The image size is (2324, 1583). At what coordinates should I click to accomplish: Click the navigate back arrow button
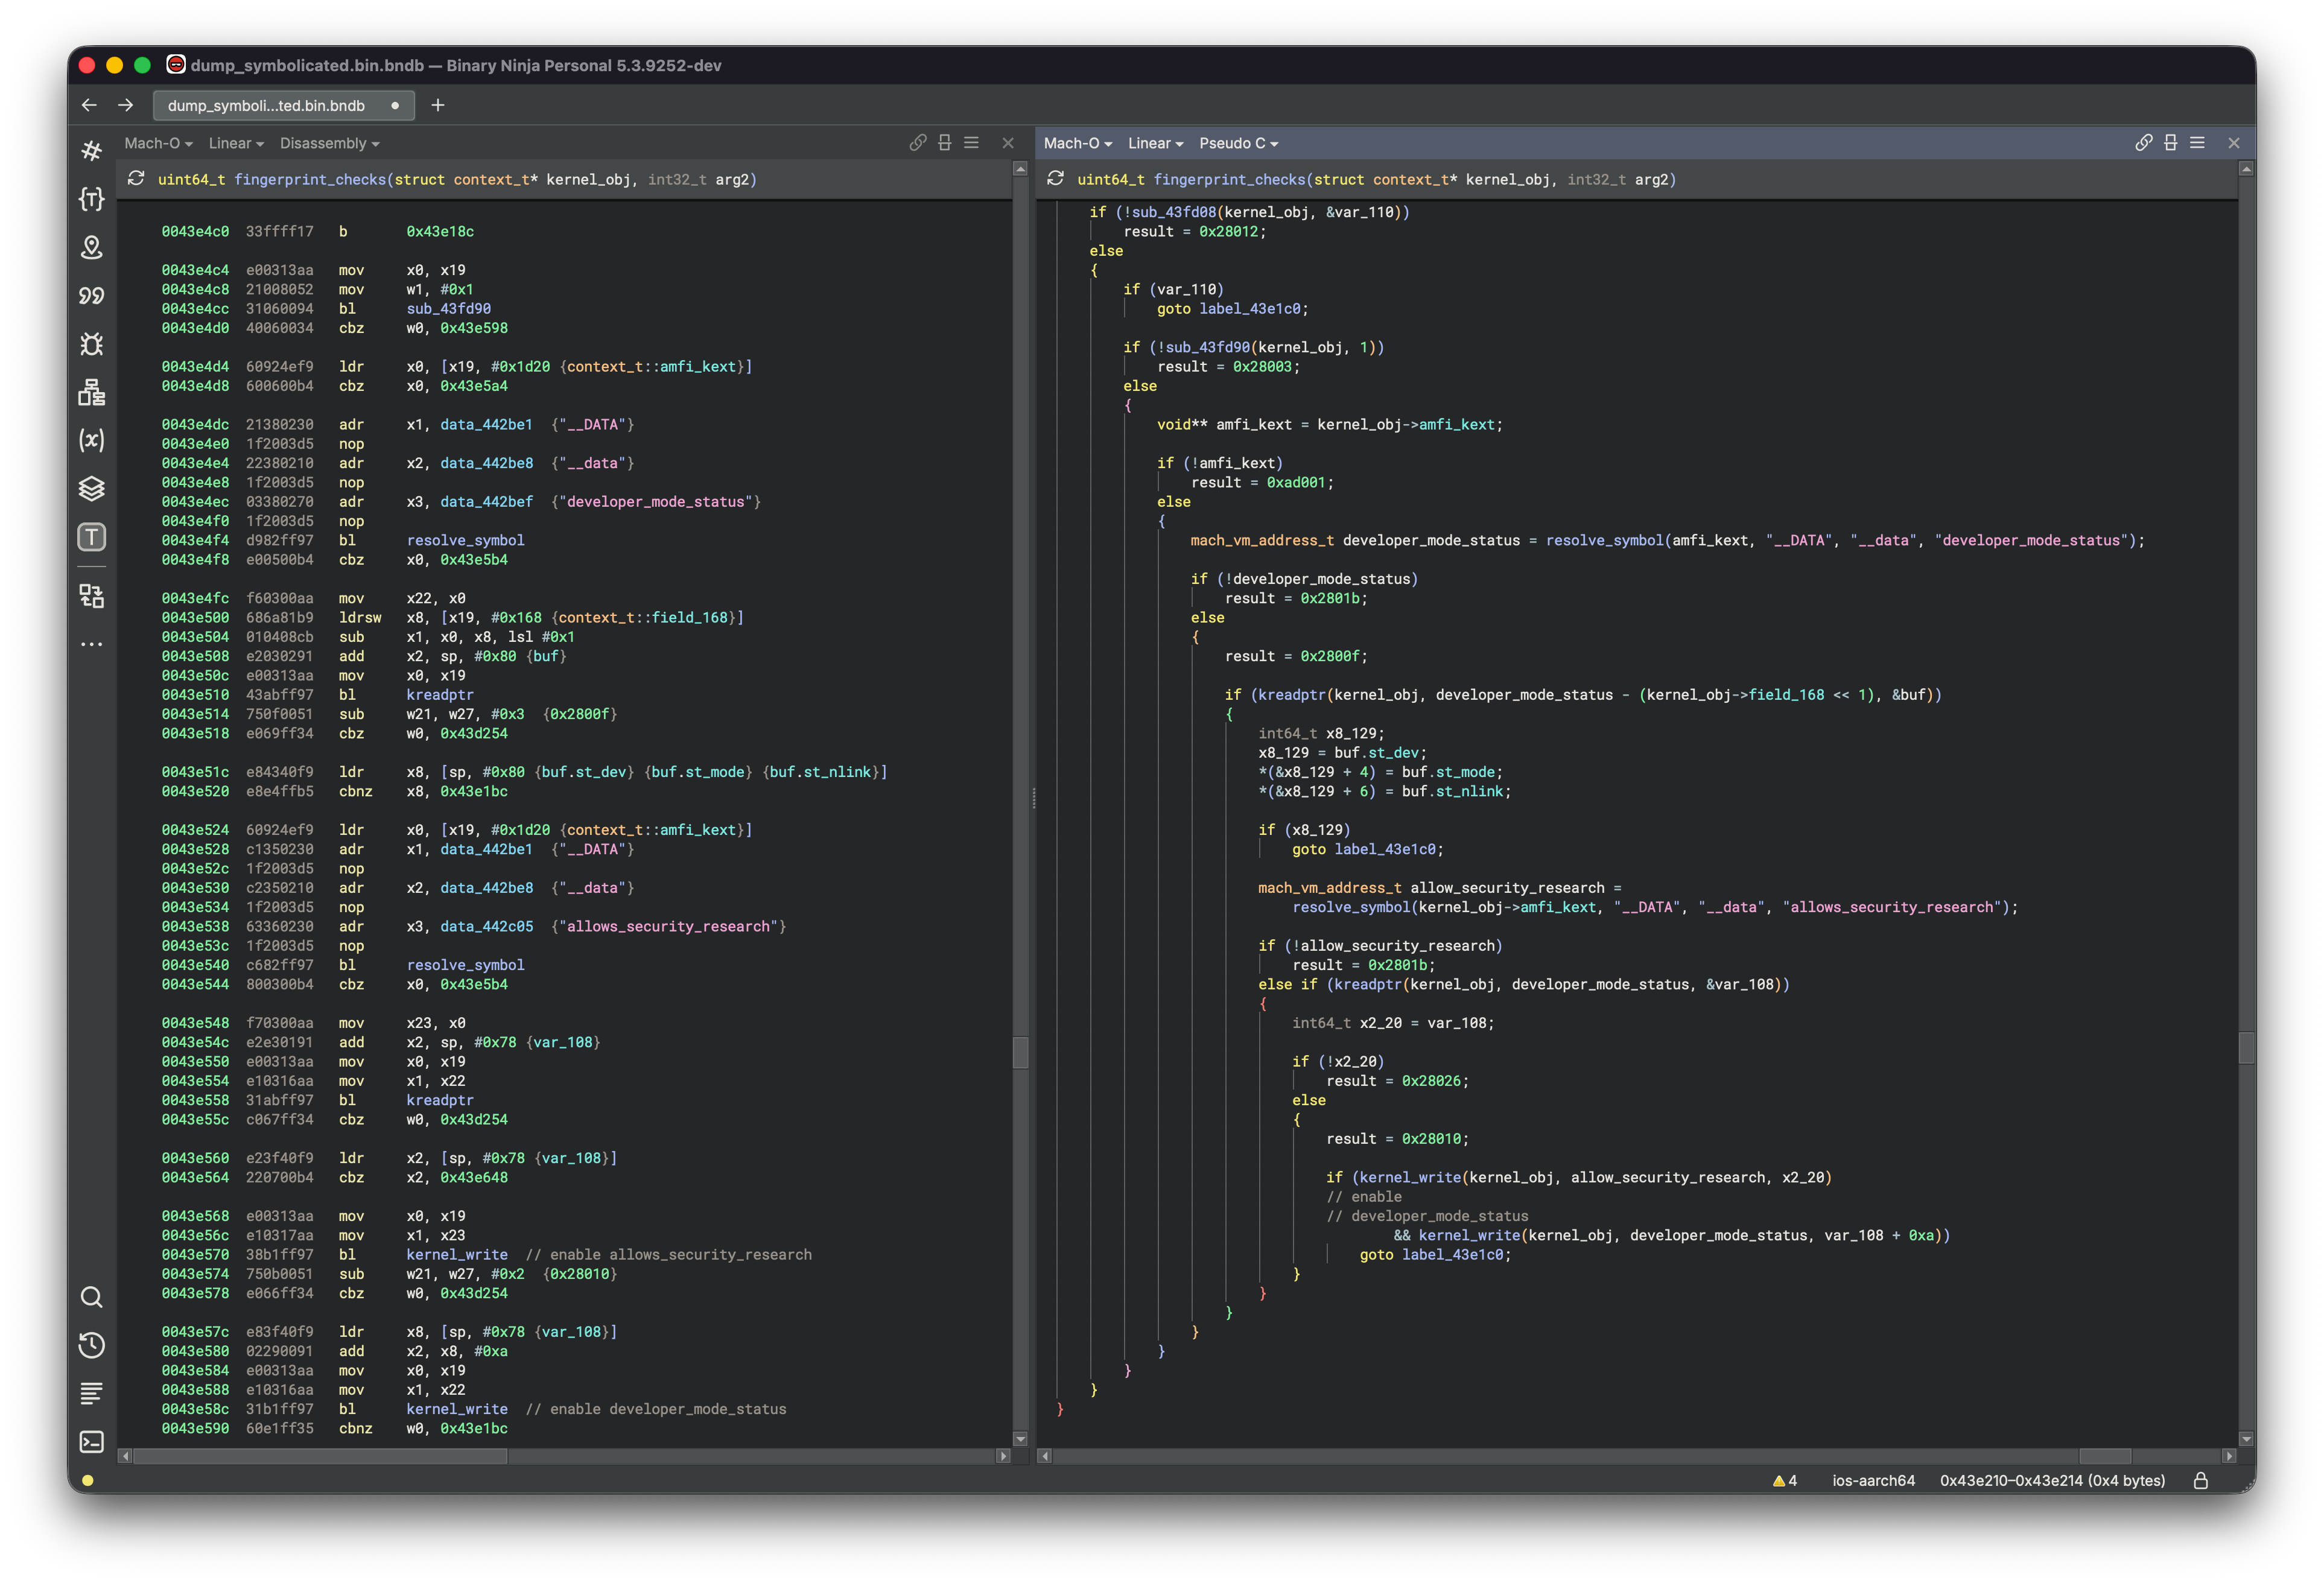tap(89, 105)
